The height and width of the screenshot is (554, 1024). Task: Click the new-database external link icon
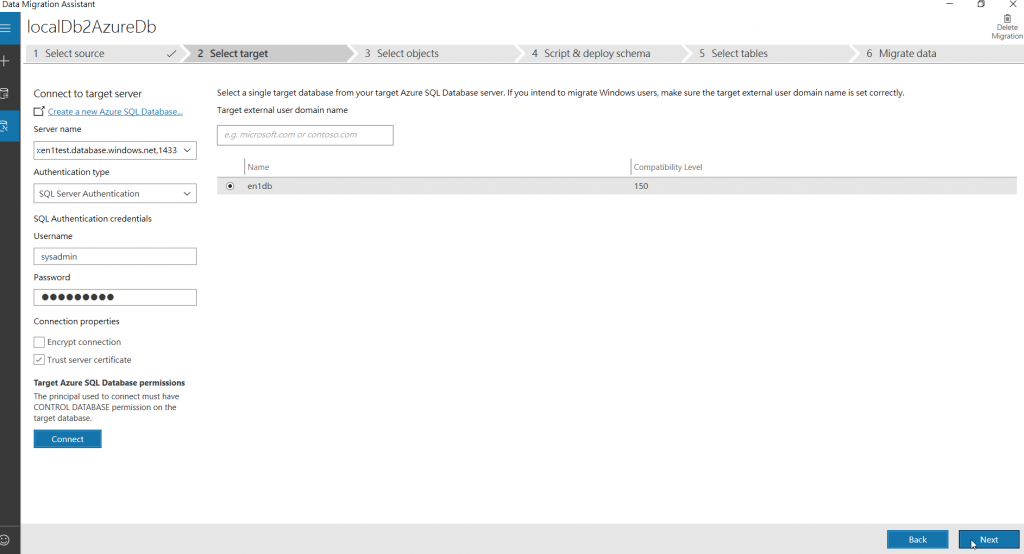click(39, 112)
